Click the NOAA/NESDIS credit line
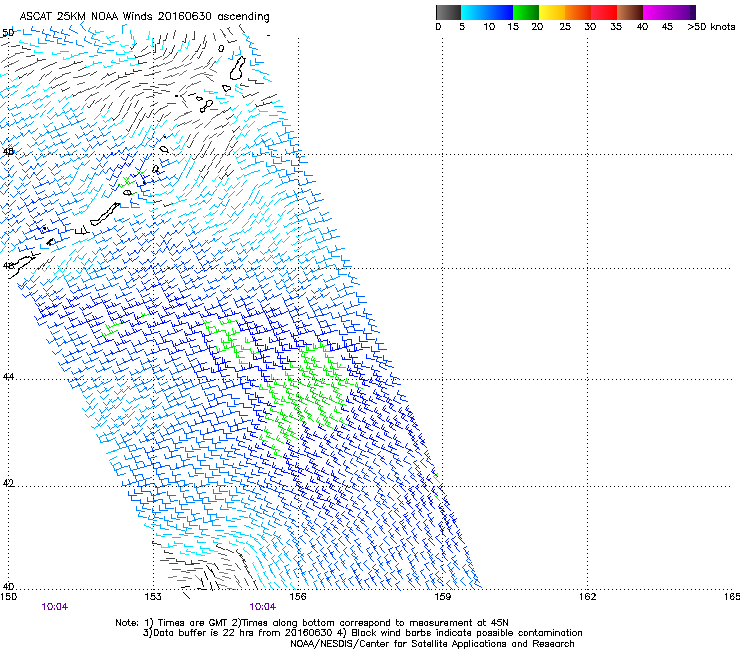This screenshot has width=740, height=650. pos(432,644)
